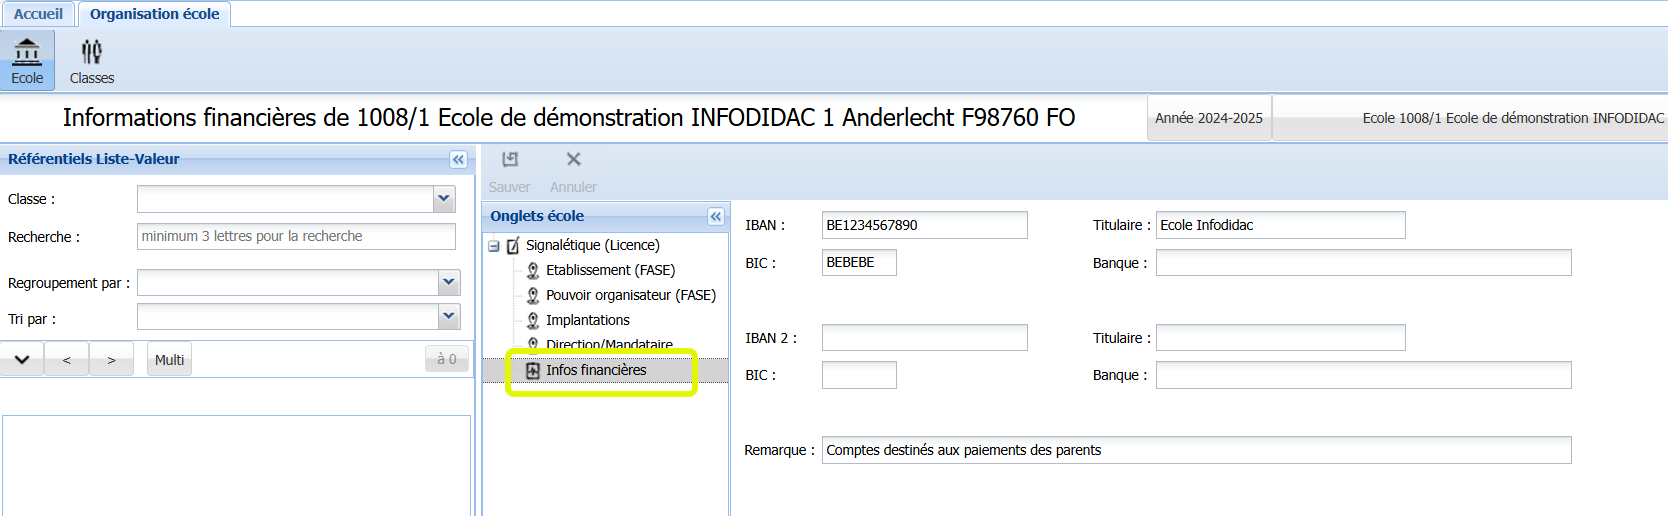Click the Annuler cancel icon
This screenshot has width=1668, height=516.
click(x=573, y=160)
